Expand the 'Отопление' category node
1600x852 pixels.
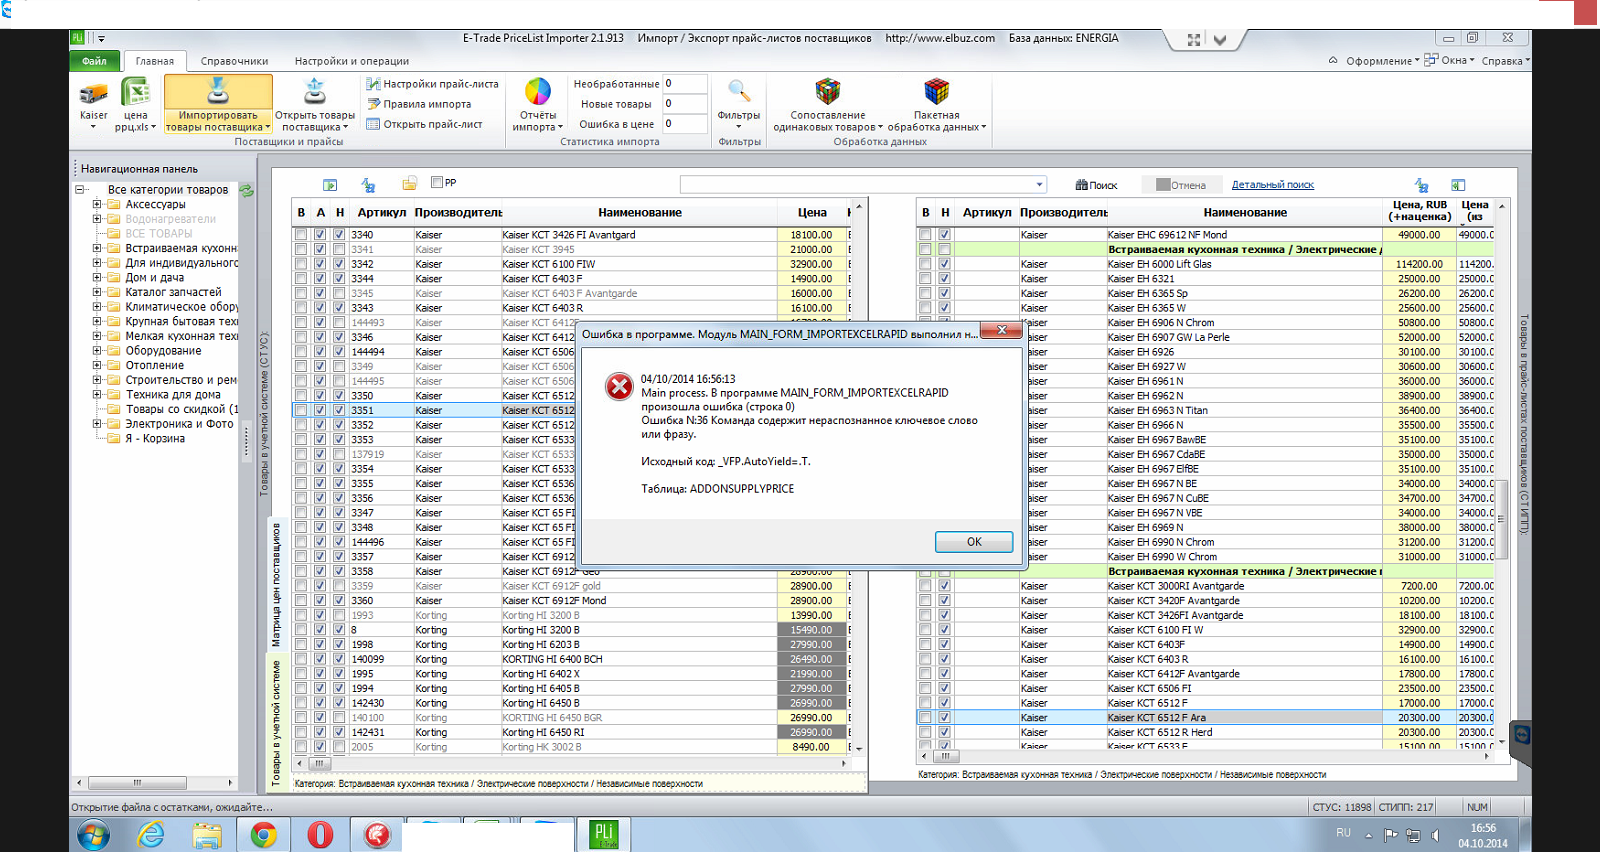97,365
